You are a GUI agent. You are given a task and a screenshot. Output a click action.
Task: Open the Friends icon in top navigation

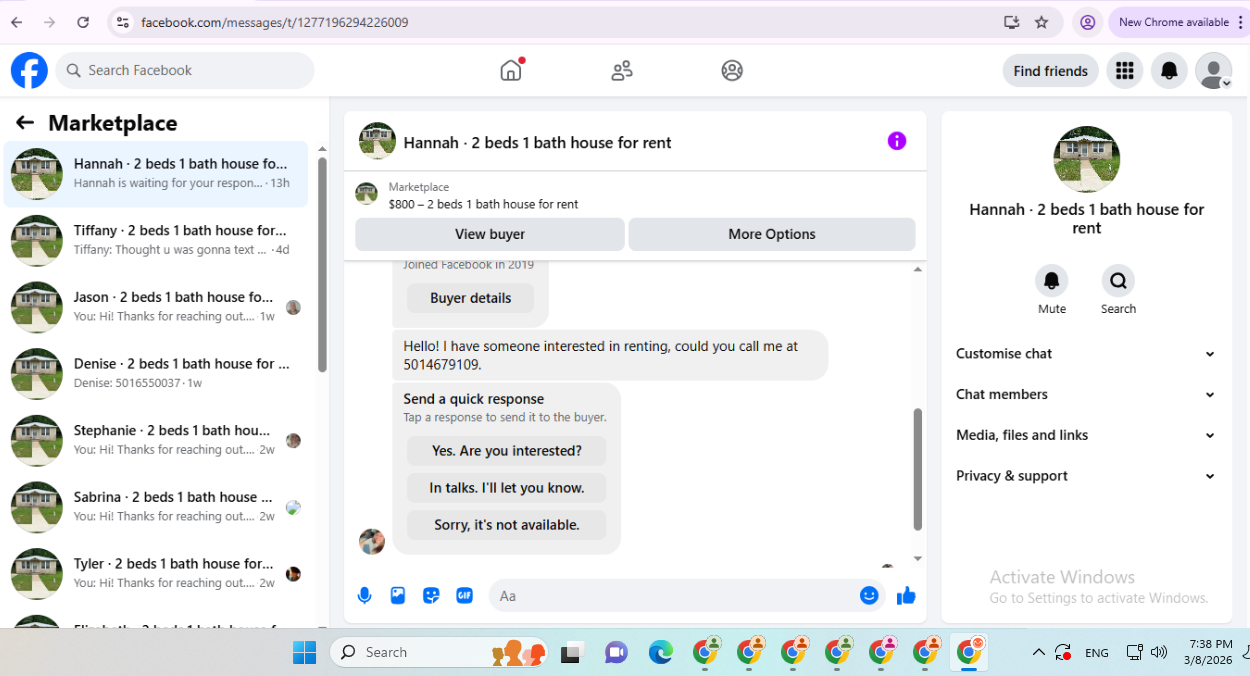click(622, 71)
